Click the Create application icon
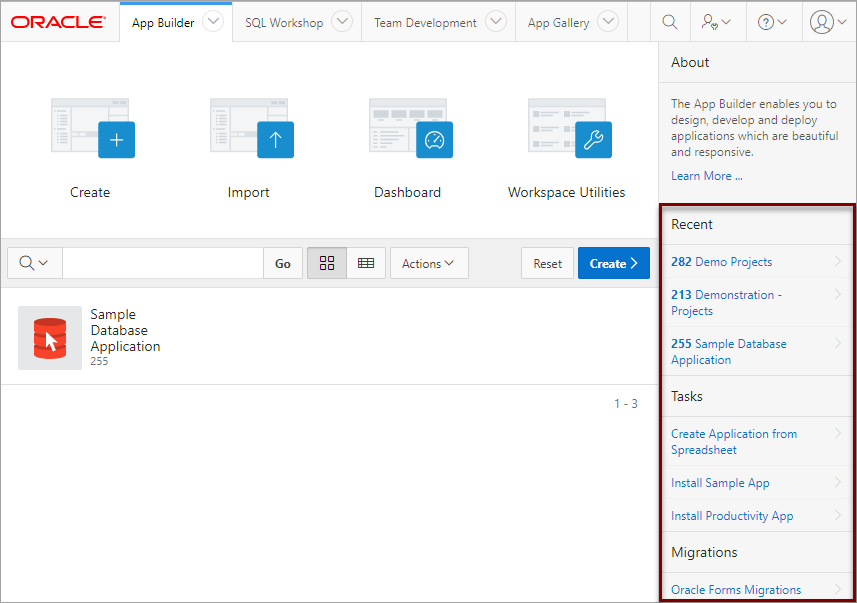The width and height of the screenshot is (857, 603). 93,128
